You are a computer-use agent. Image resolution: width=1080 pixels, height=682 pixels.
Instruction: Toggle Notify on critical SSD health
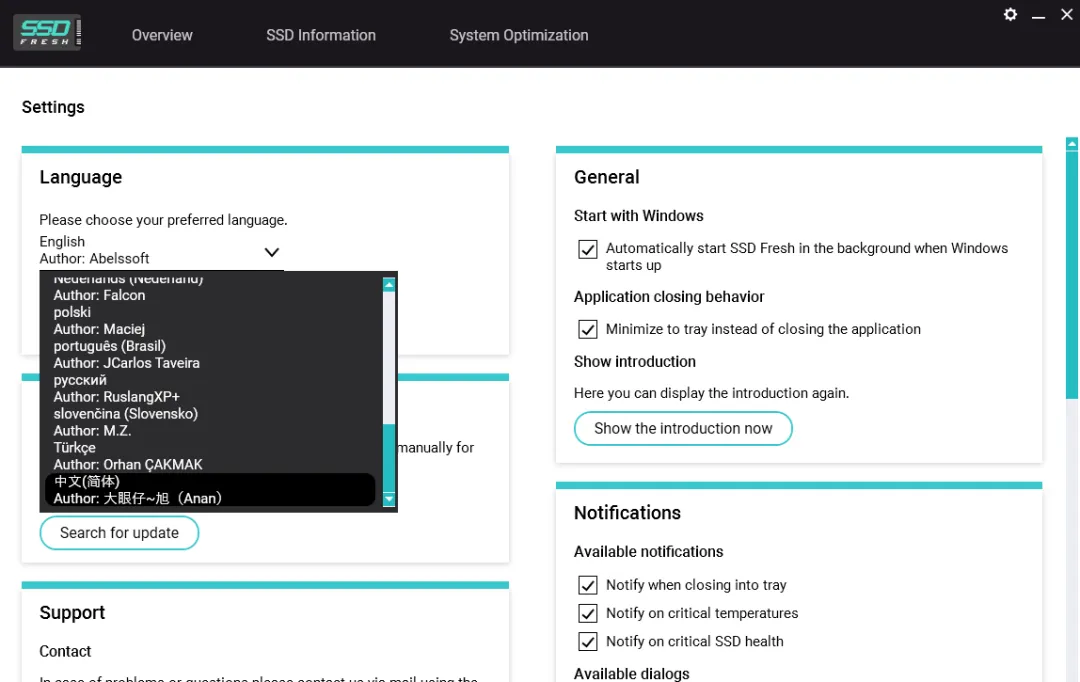click(588, 641)
